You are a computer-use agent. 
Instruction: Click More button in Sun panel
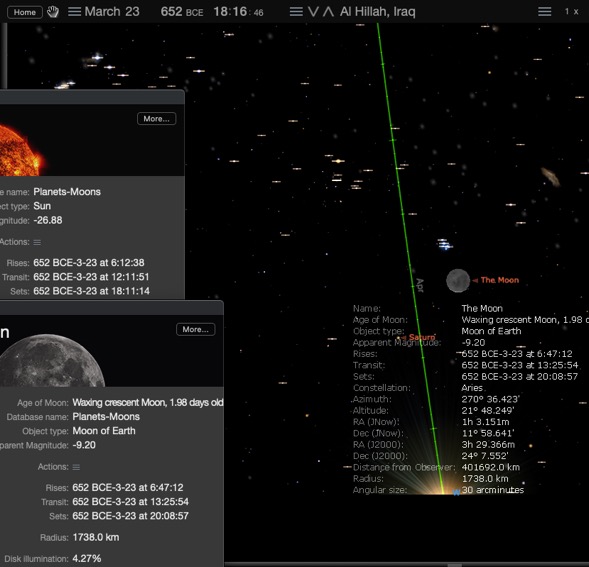[x=157, y=119]
